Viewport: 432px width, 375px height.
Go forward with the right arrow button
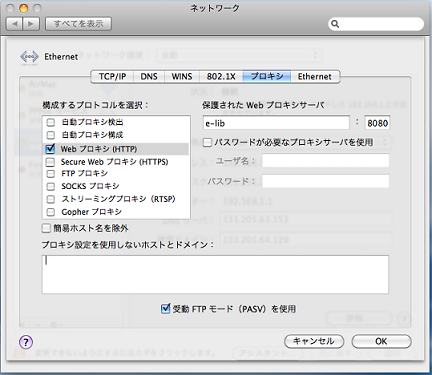(x=31, y=24)
